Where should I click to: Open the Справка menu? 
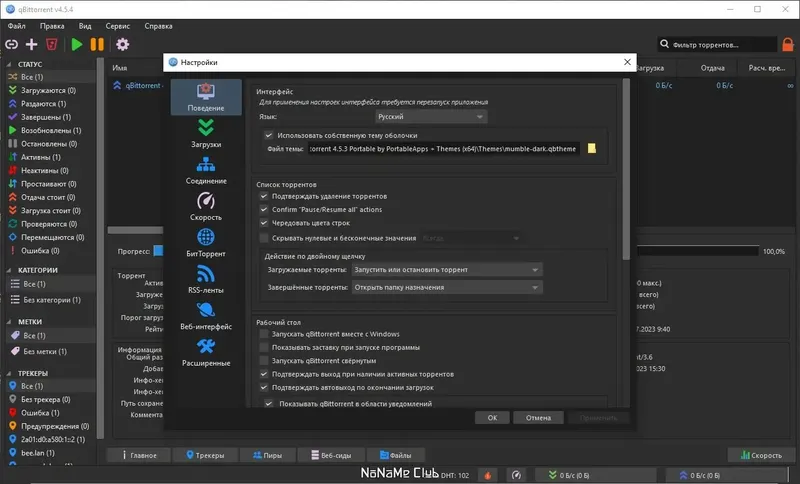(158, 26)
